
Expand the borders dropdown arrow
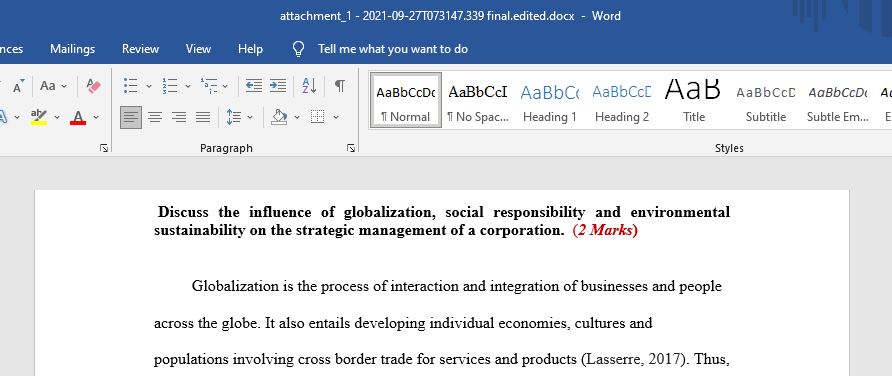click(x=336, y=117)
